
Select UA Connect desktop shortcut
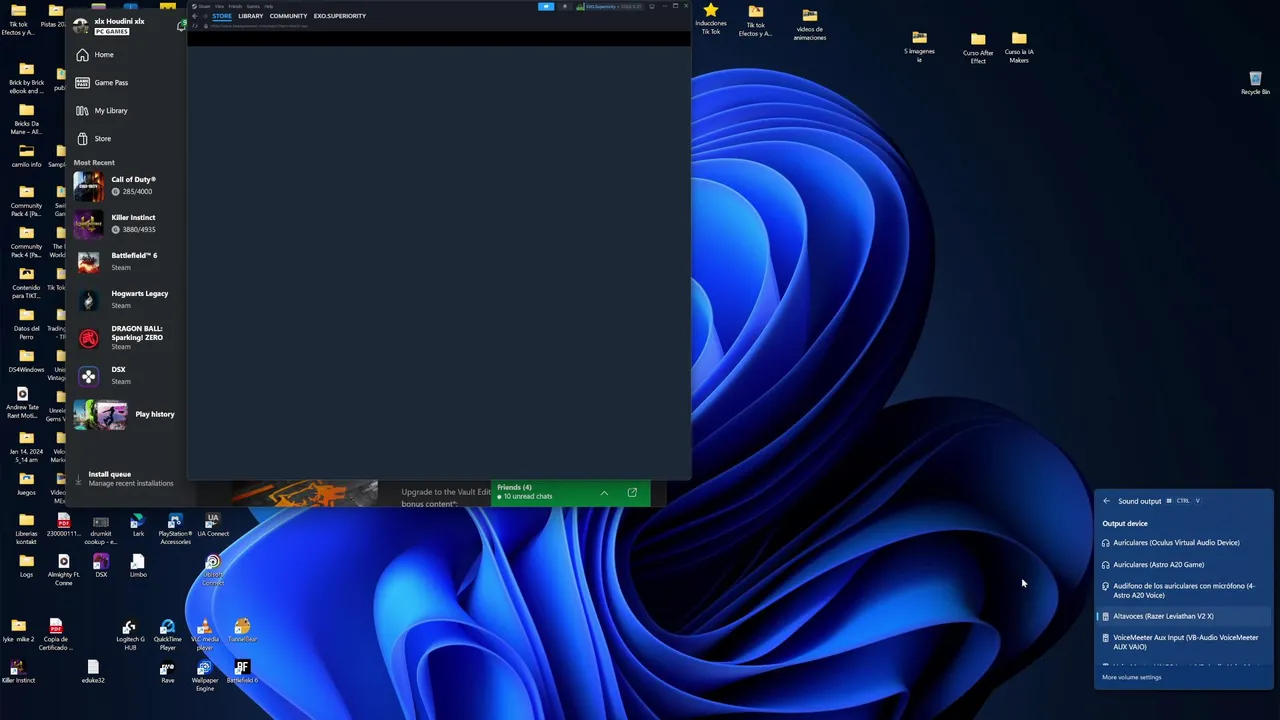click(213, 525)
